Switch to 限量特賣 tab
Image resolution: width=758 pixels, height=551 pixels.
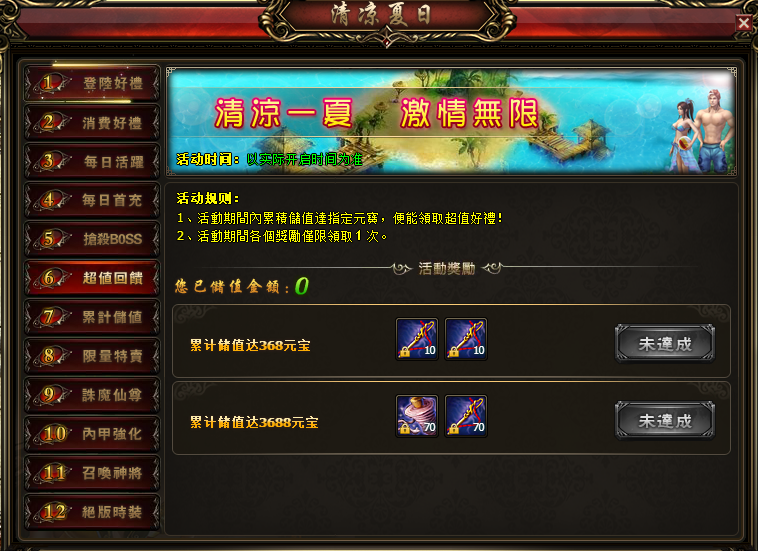(x=92, y=356)
